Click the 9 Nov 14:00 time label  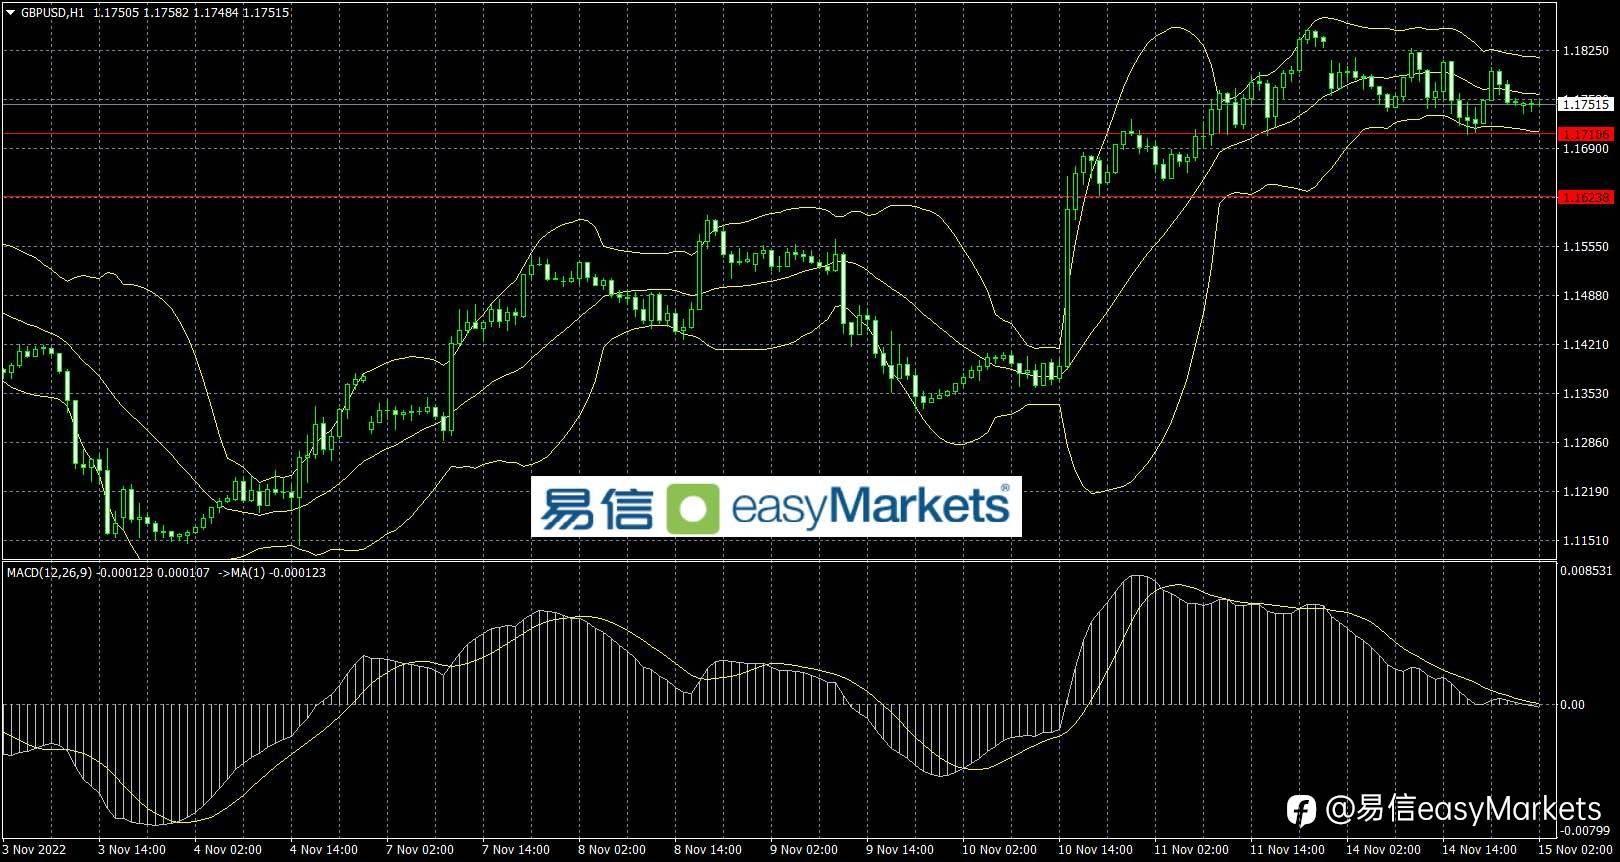900,850
